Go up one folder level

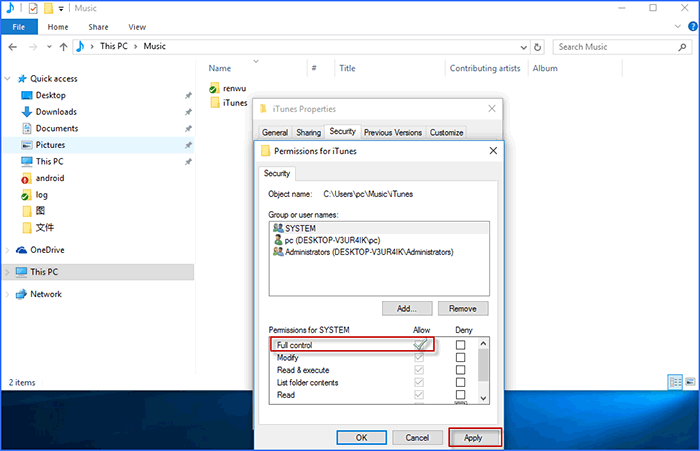(x=63, y=46)
